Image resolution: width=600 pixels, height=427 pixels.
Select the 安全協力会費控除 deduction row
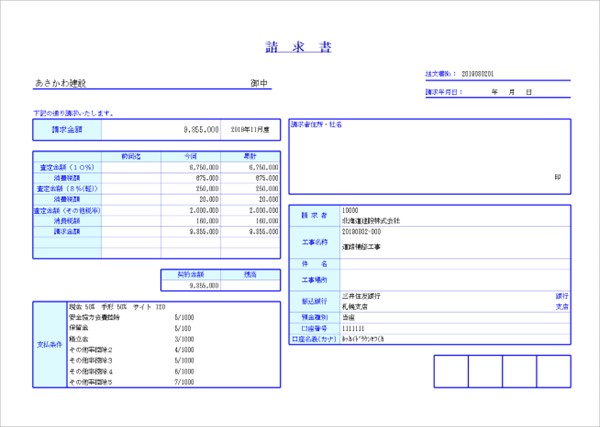95,315
